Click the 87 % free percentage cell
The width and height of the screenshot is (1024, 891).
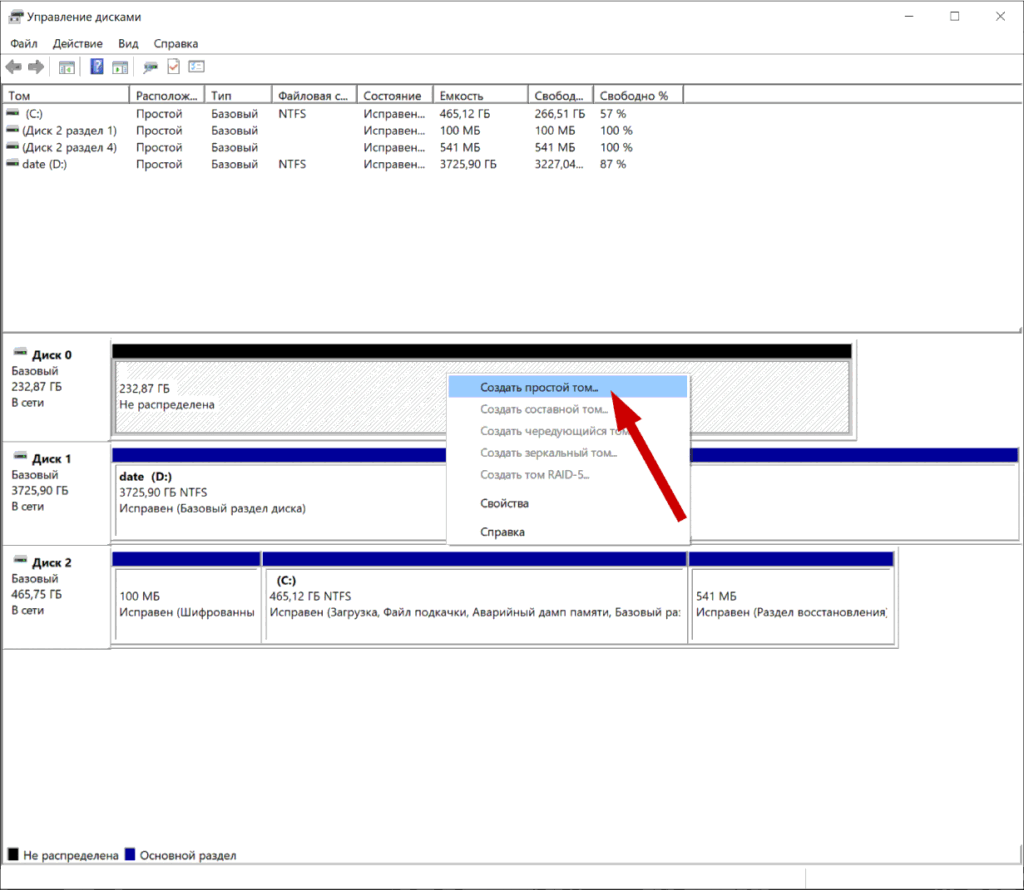613,164
